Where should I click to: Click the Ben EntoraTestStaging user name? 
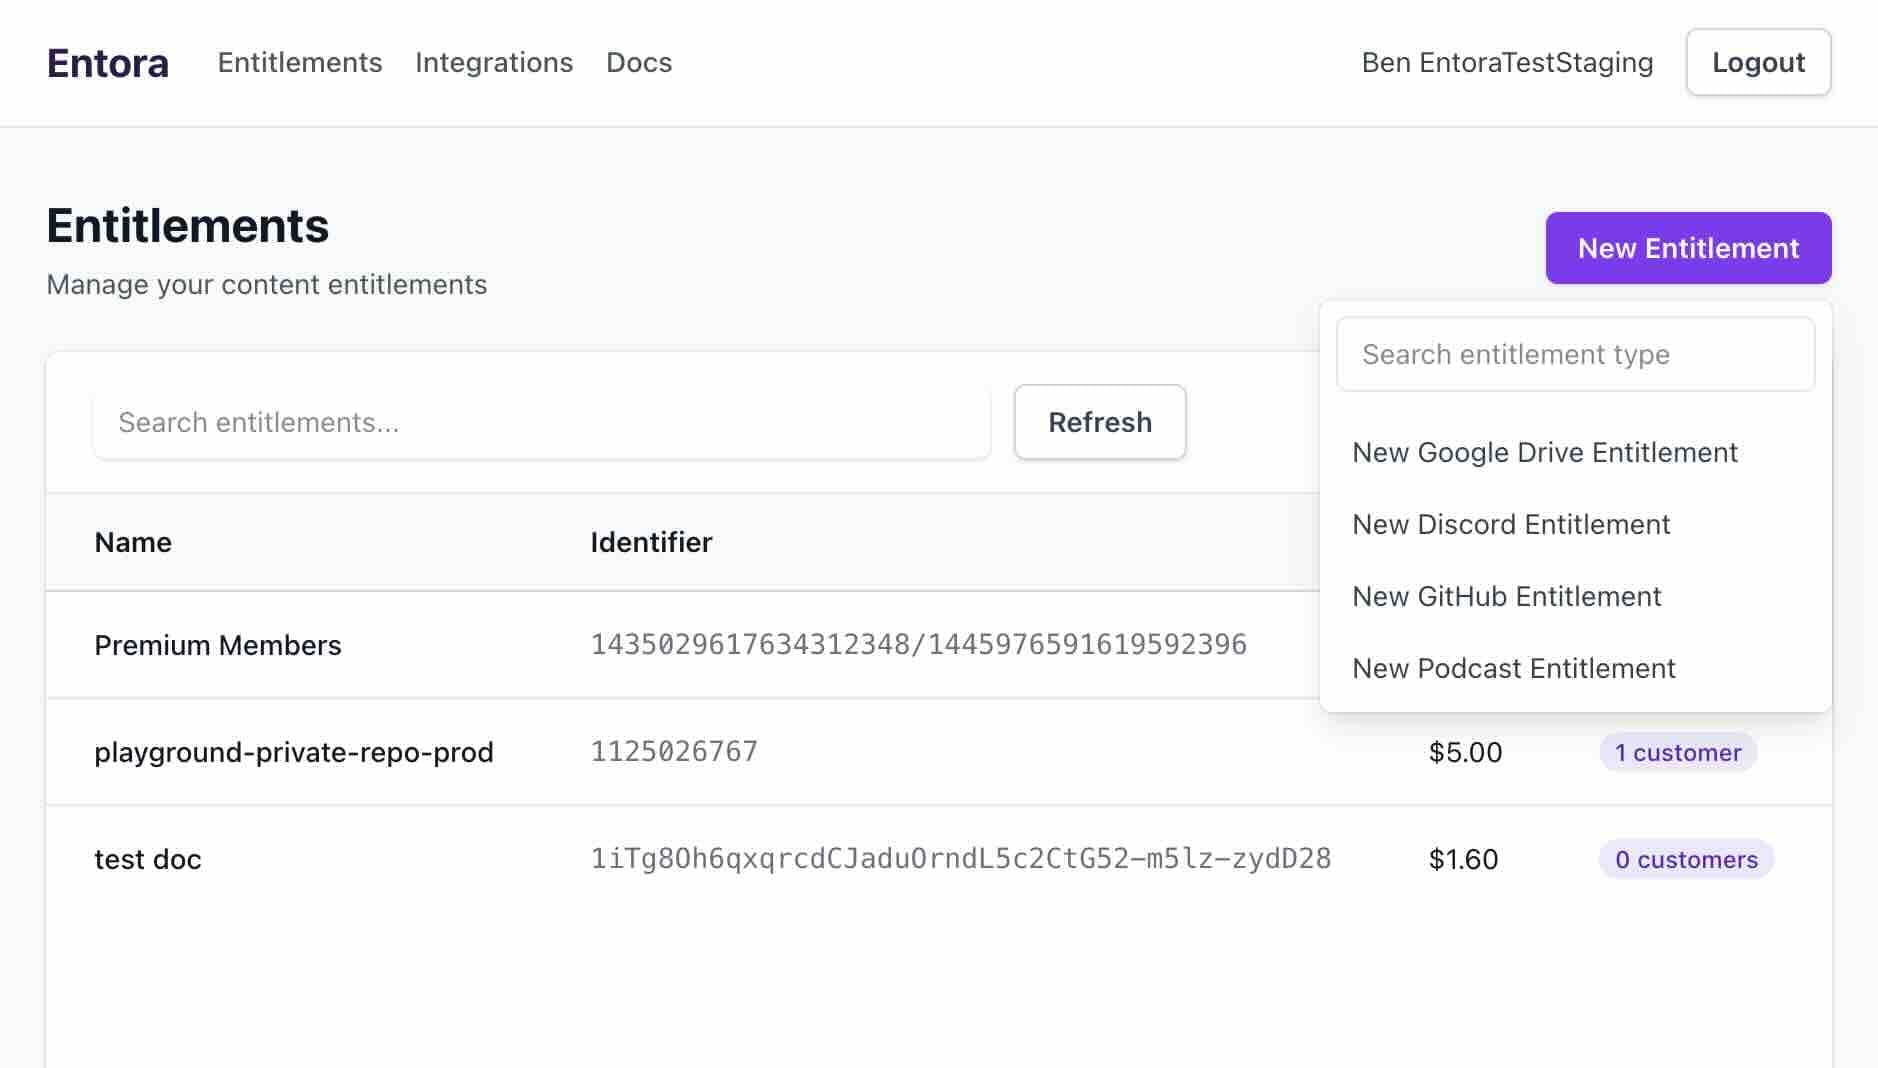tap(1507, 63)
